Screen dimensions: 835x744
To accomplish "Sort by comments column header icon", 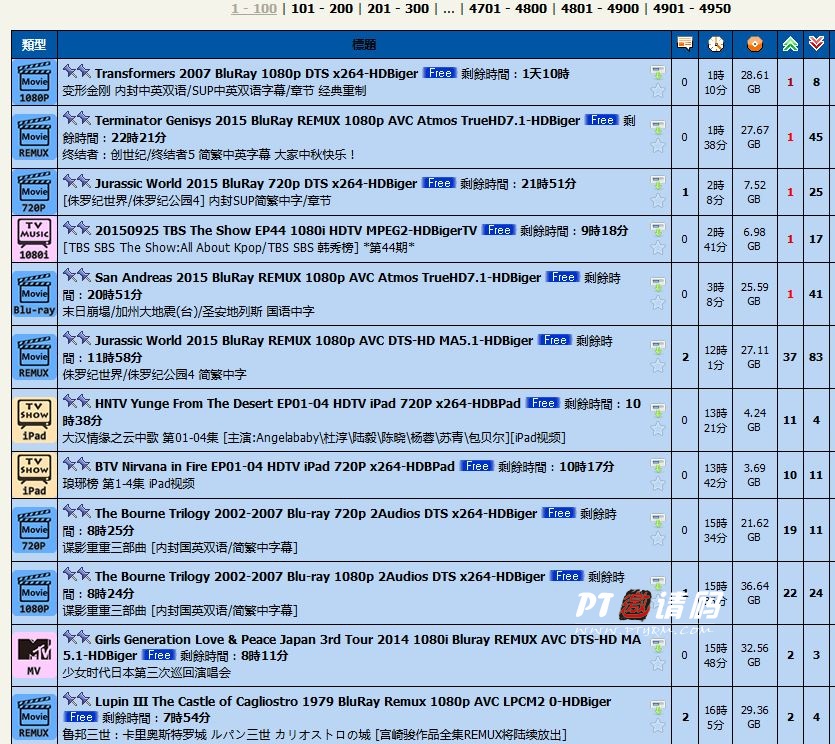I will [x=684, y=43].
